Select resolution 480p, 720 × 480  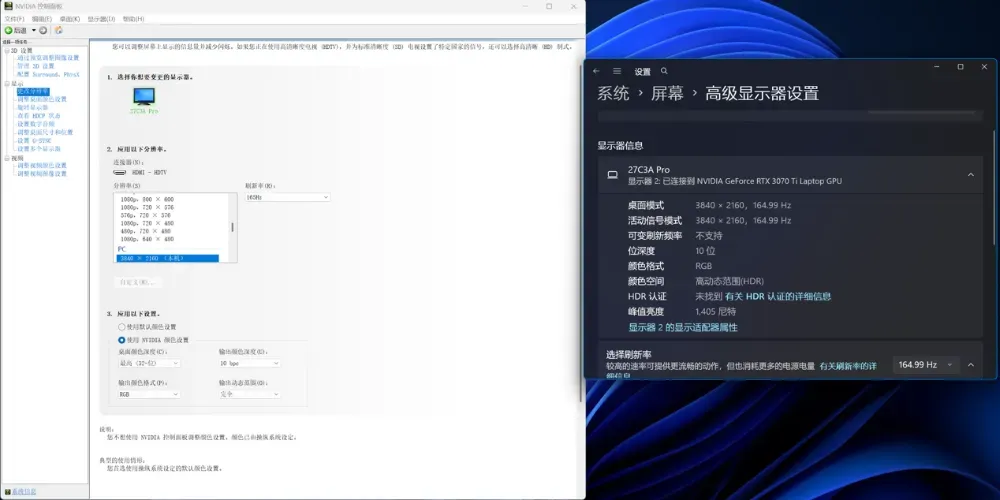(x=147, y=232)
